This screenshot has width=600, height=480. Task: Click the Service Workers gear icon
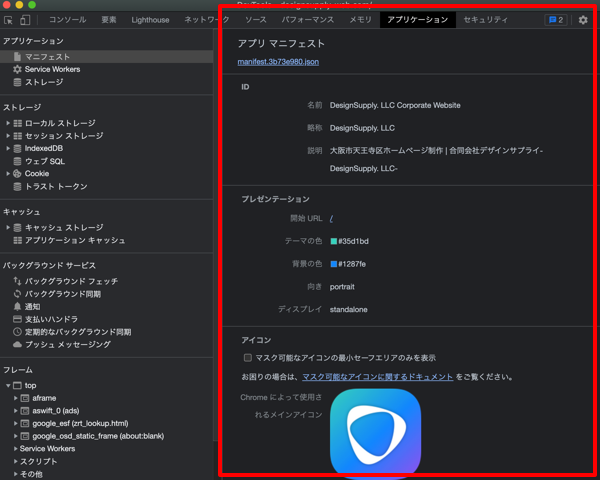(17, 69)
